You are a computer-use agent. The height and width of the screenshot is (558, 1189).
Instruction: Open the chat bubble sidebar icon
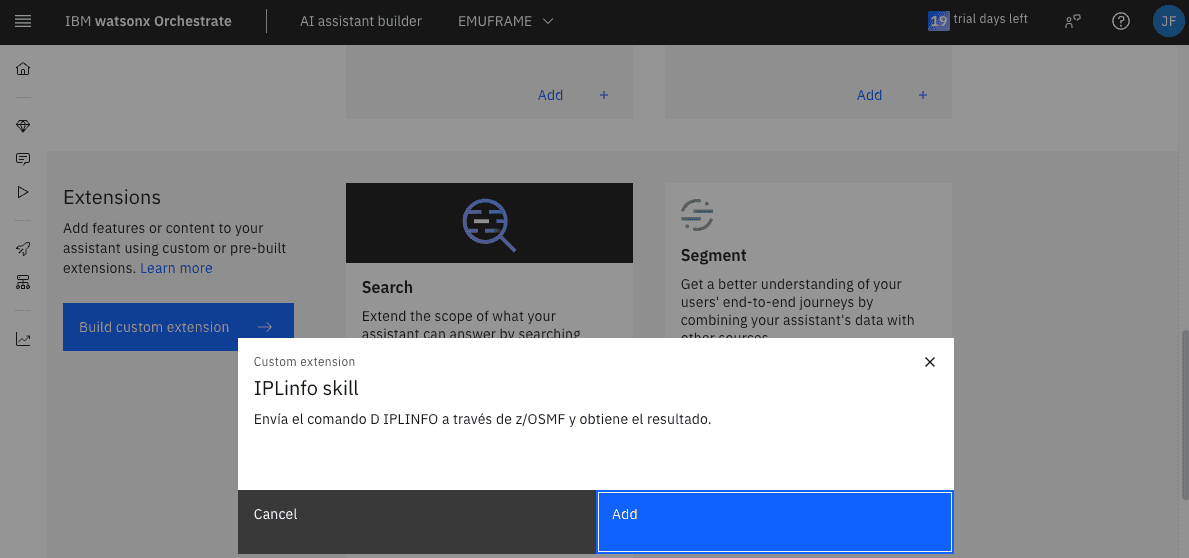coord(23,159)
